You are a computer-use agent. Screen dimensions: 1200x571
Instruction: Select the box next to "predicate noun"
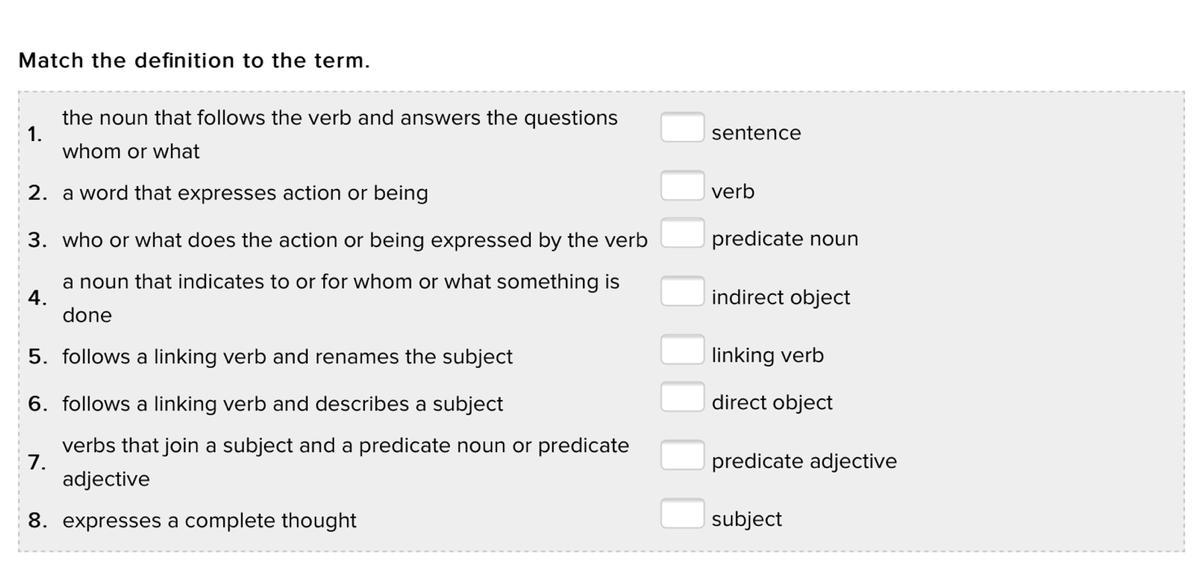point(682,233)
